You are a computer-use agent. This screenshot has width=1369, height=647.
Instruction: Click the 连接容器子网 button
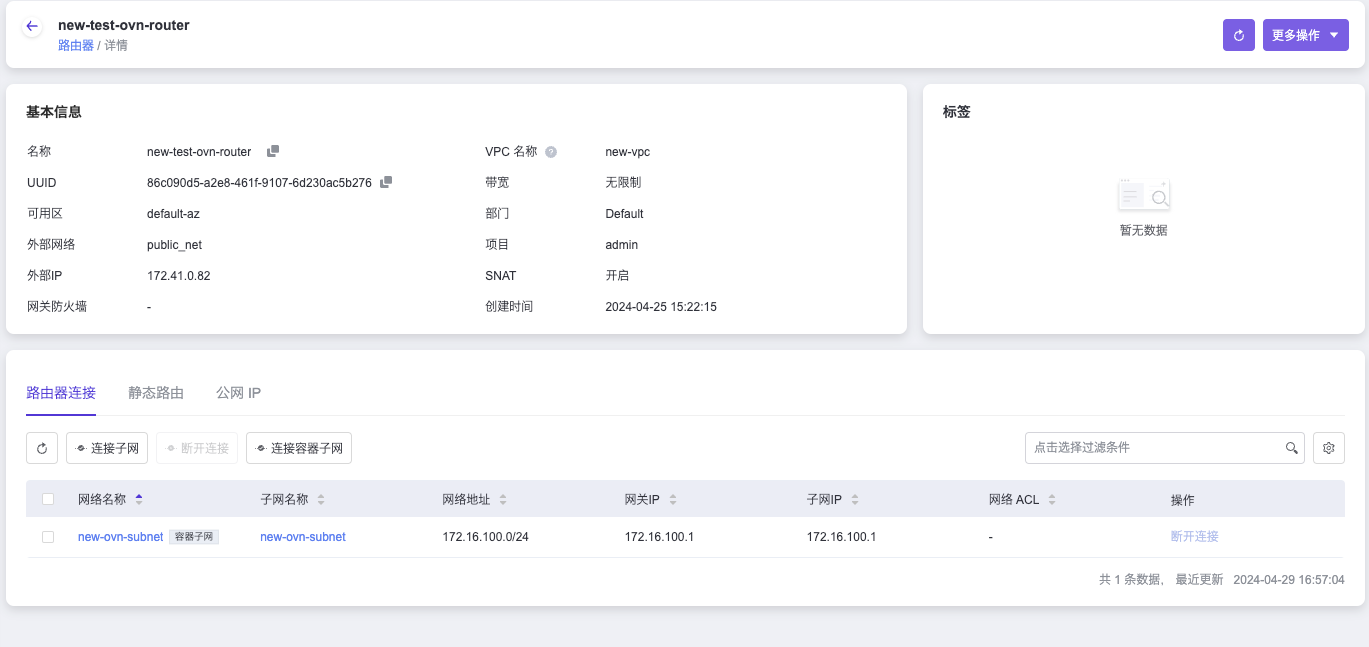(299, 448)
